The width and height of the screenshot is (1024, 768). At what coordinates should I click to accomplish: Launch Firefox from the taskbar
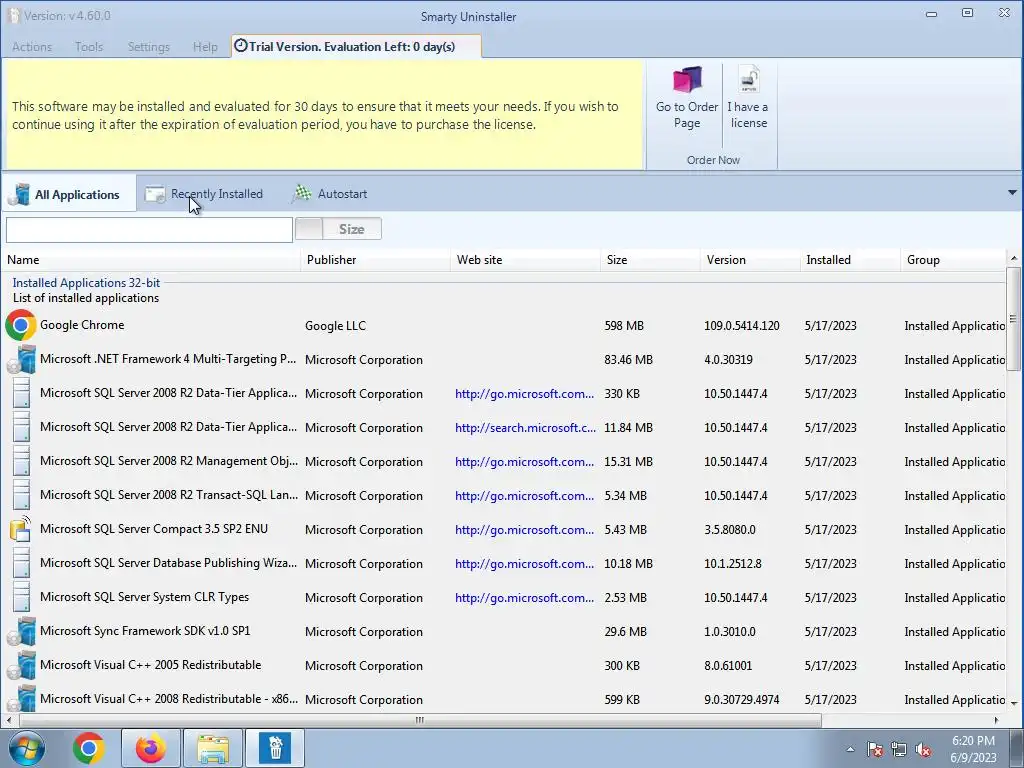(151, 748)
